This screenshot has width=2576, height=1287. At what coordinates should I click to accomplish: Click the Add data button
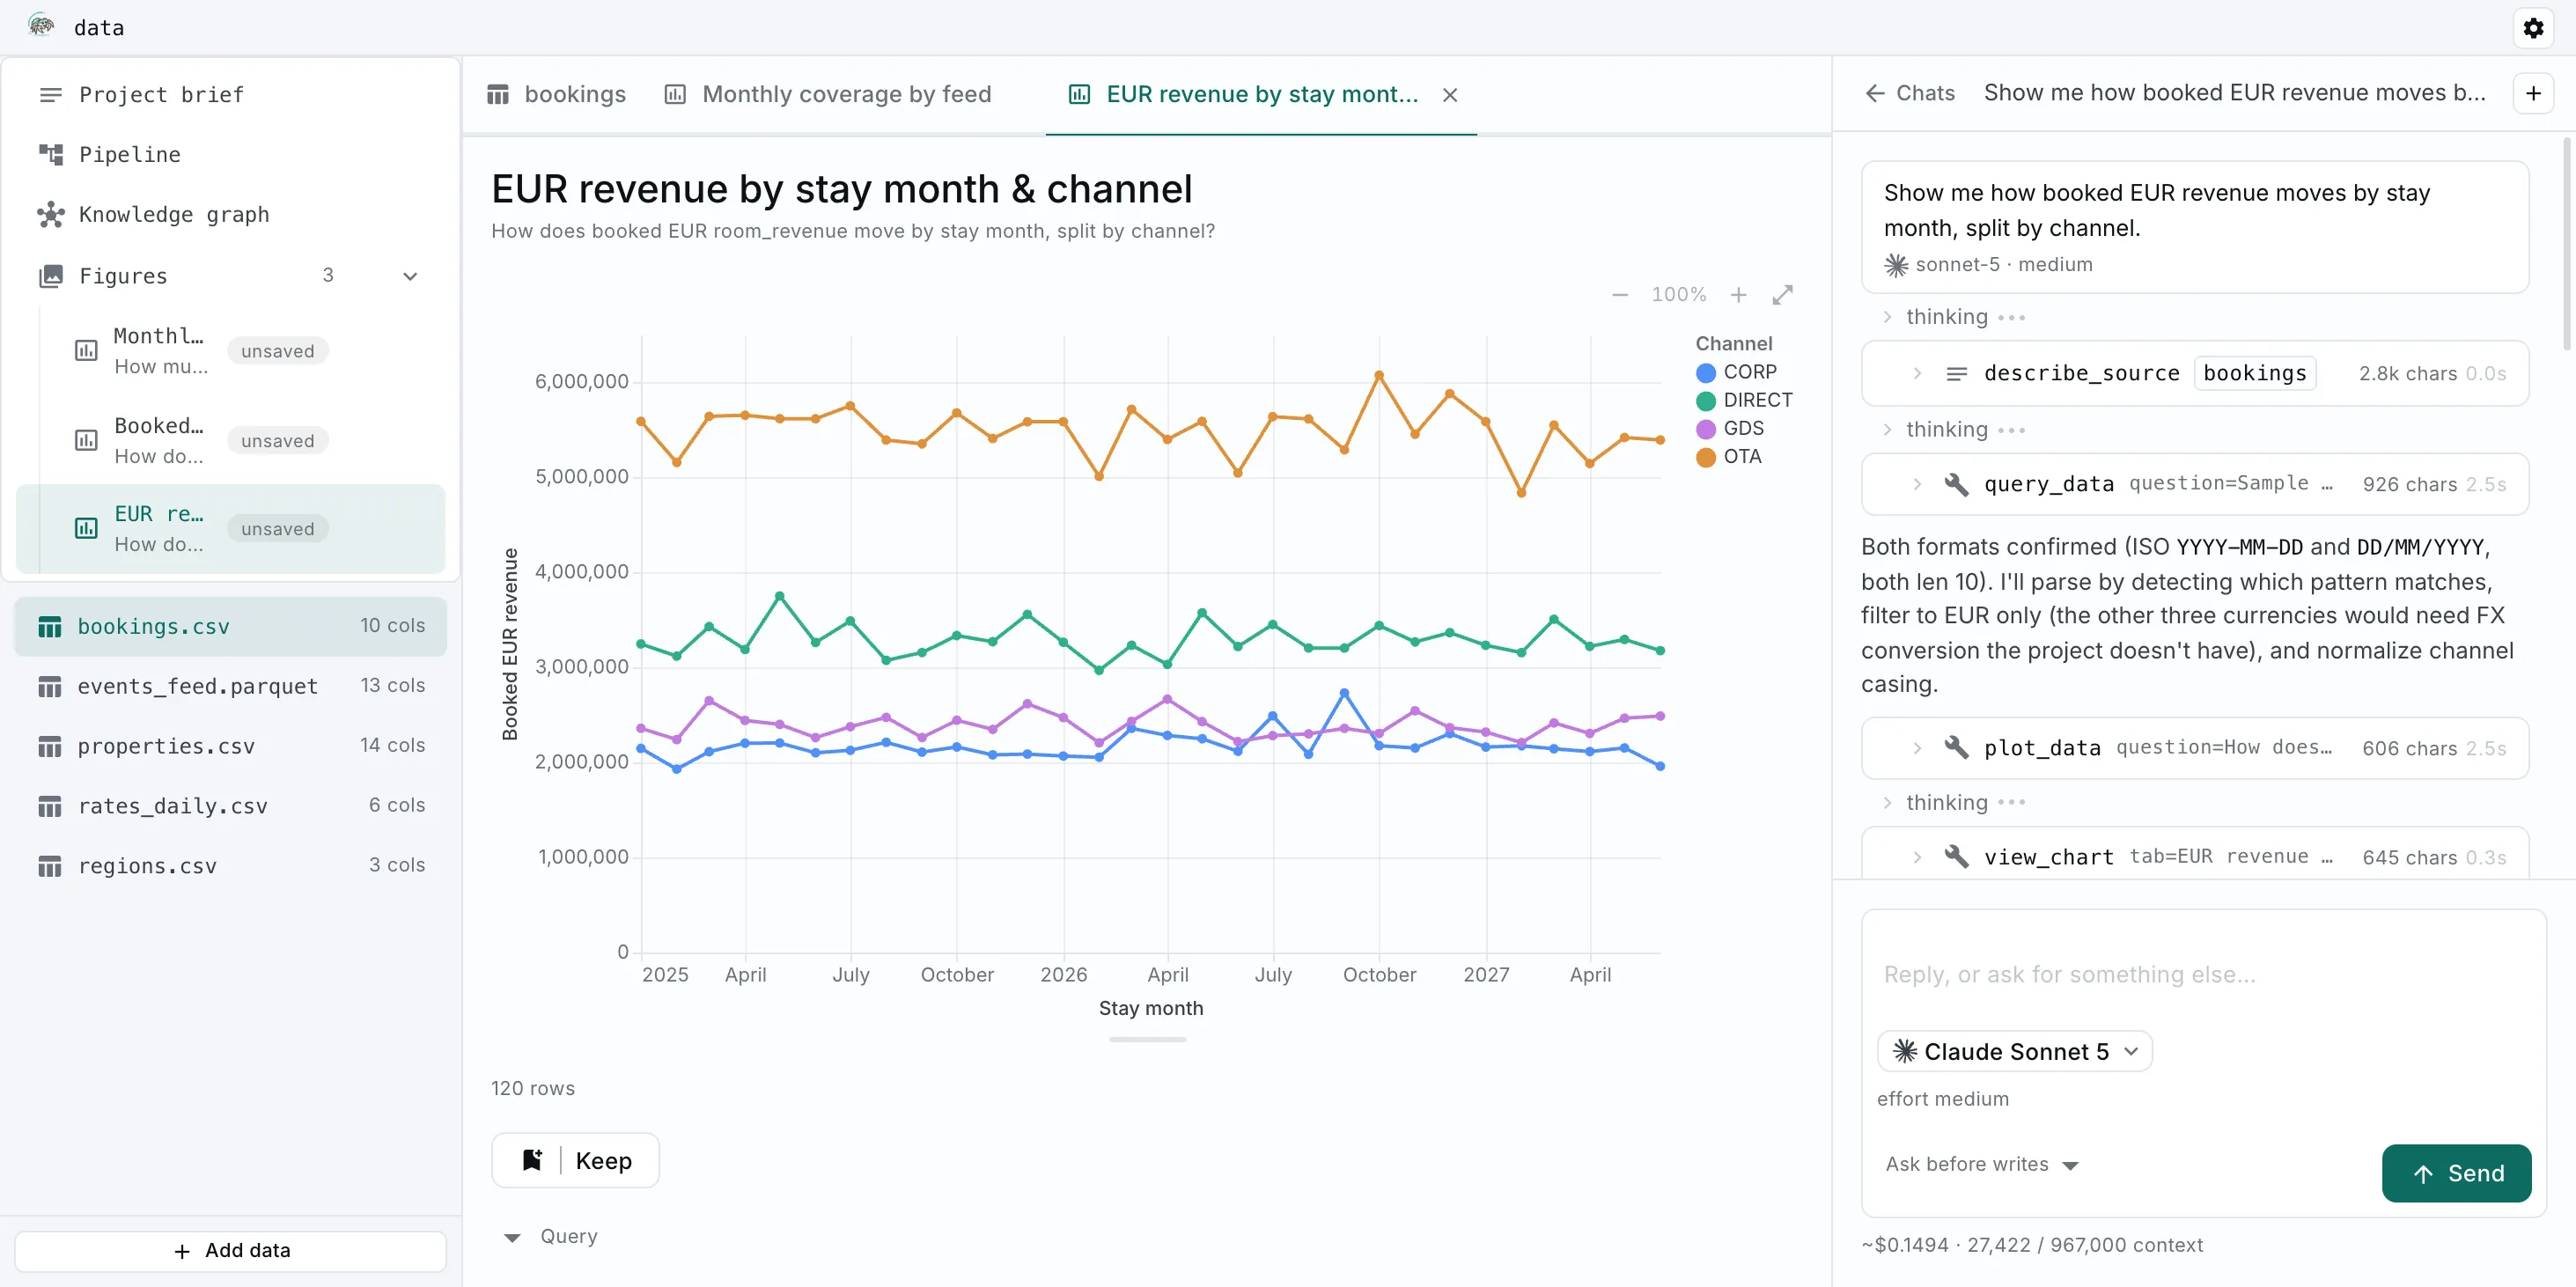pos(230,1251)
